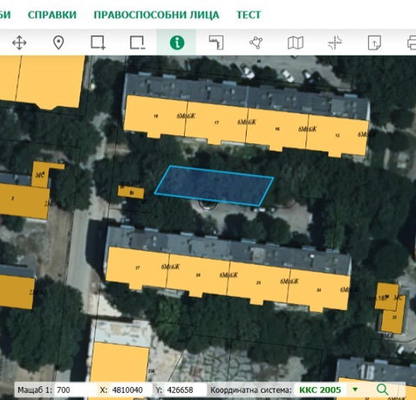Click the crosshair intersection tool

(335, 43)
